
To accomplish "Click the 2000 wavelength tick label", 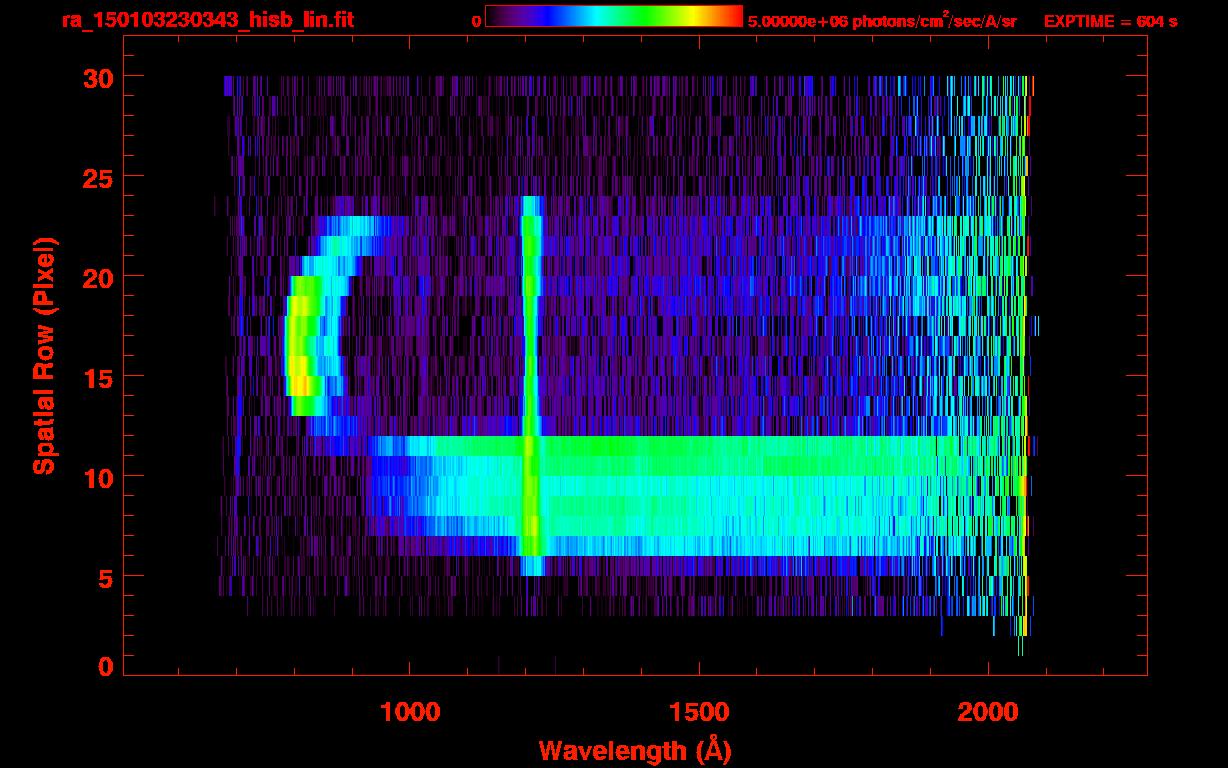I will 988,712.
